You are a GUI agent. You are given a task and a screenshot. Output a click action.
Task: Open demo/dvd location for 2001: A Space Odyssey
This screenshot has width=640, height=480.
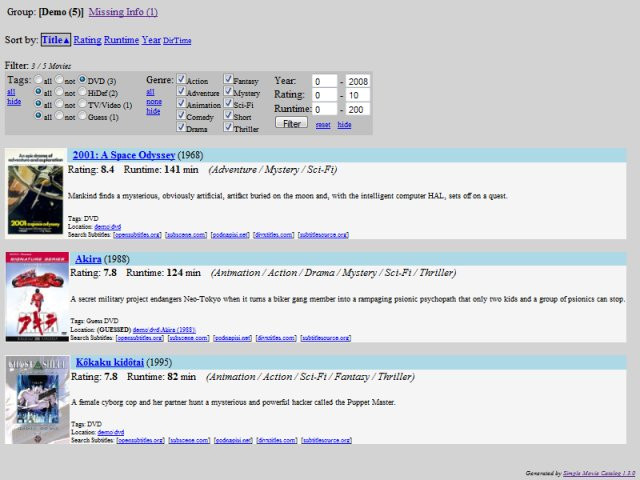[x=108, y=227]
